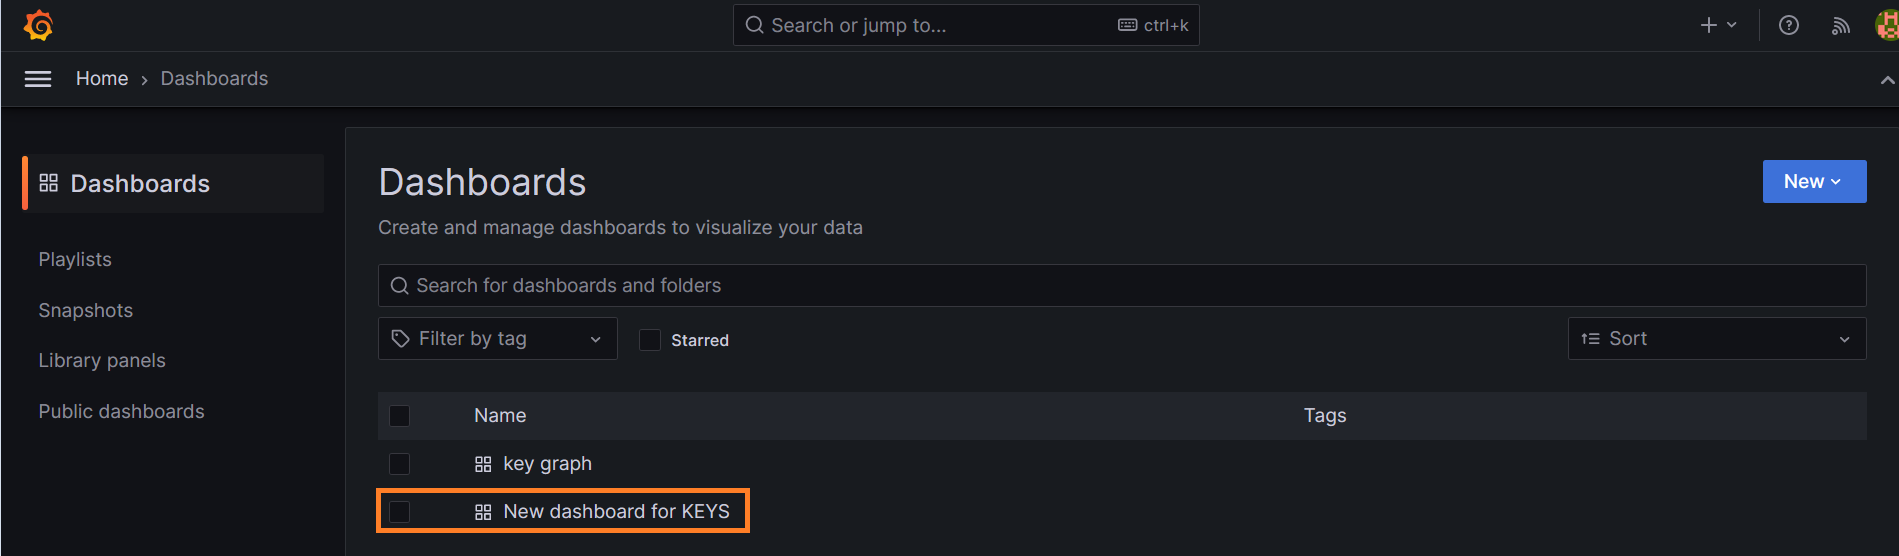Collapse the top bar with the chevron
The image size is (1899, 556).
pyautogui.click(x=1887, y=80)
